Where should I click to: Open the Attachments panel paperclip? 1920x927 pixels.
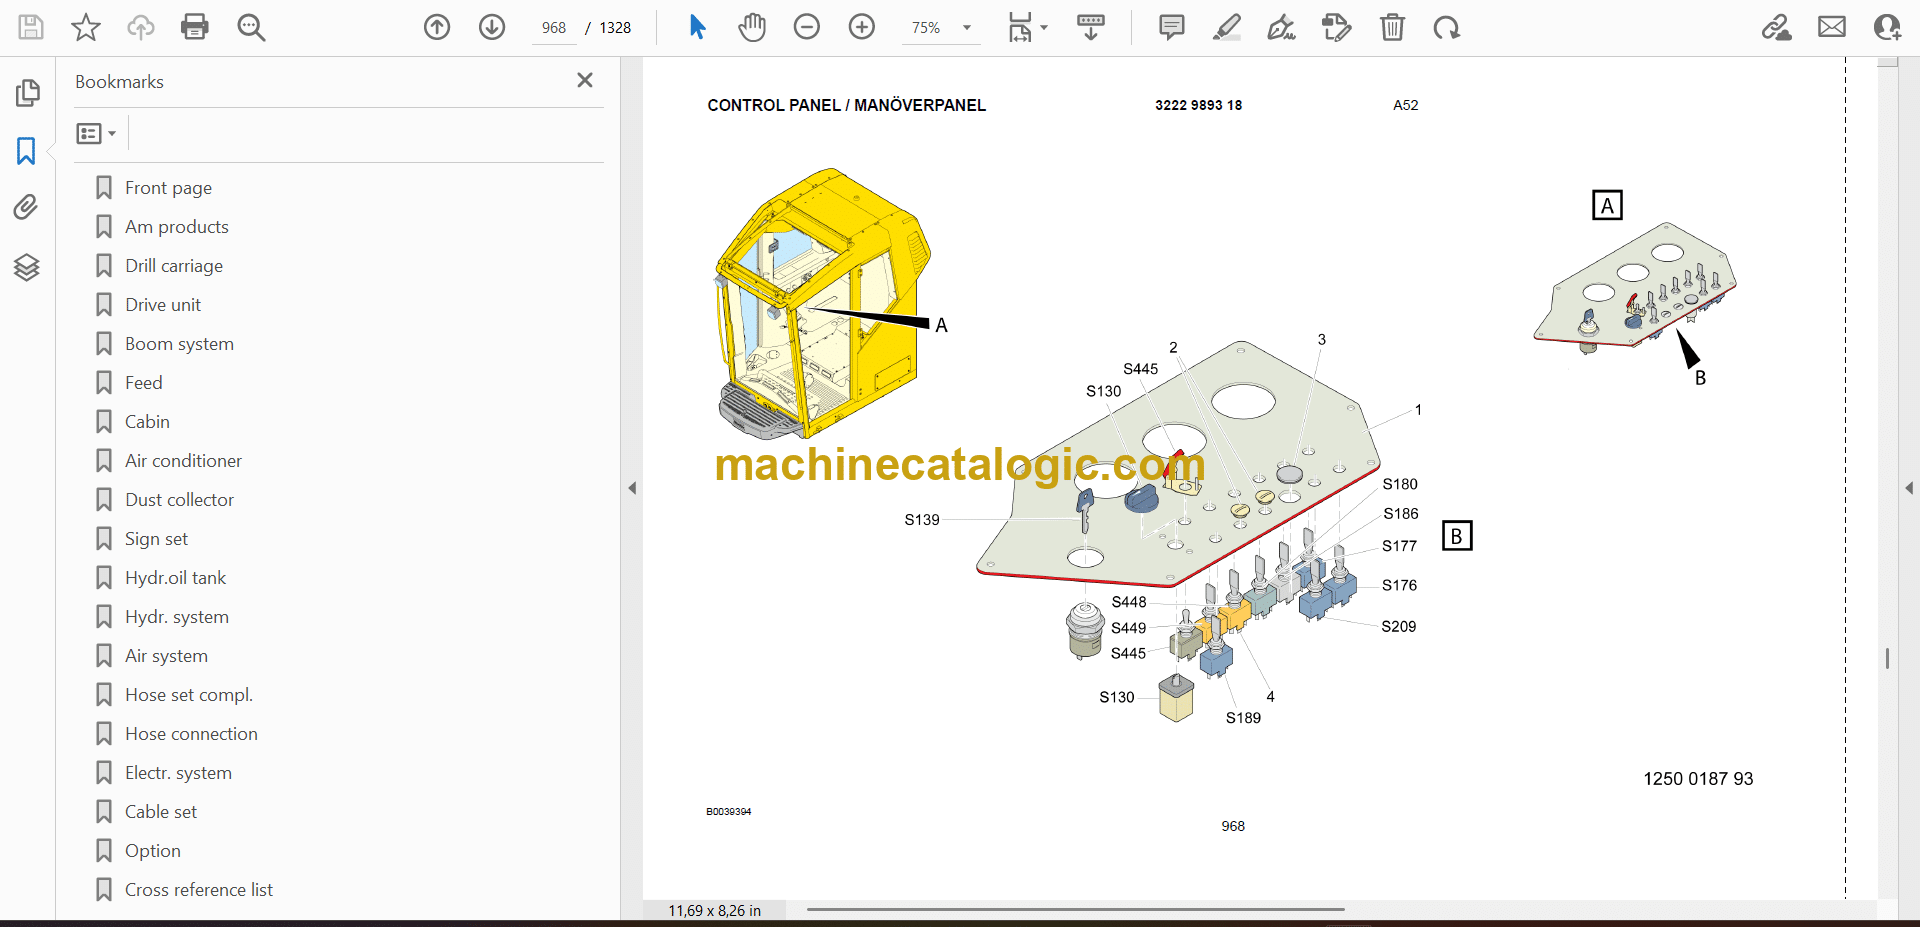27,207
